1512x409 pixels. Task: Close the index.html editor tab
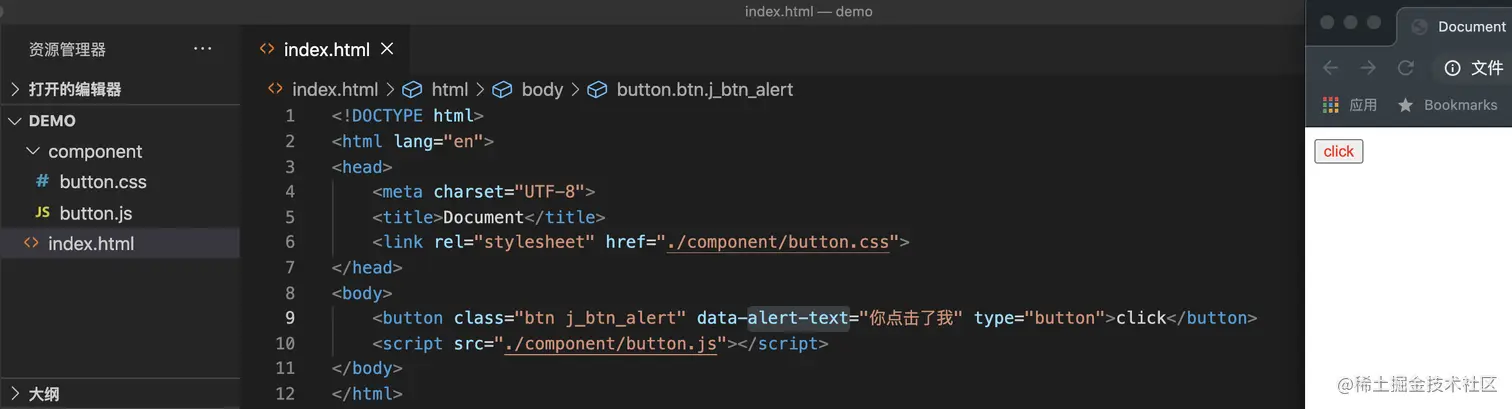click(388, 49)
